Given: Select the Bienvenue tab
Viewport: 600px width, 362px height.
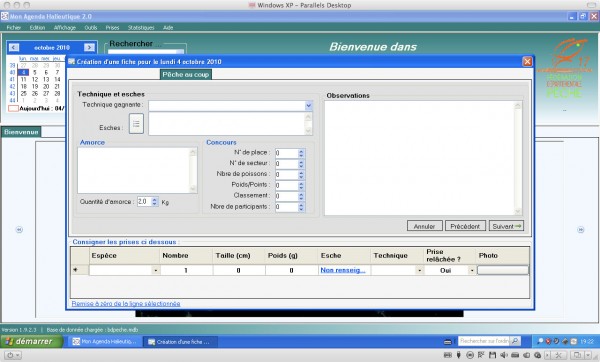Looking at the screenshot, I should tap(21, 132).
